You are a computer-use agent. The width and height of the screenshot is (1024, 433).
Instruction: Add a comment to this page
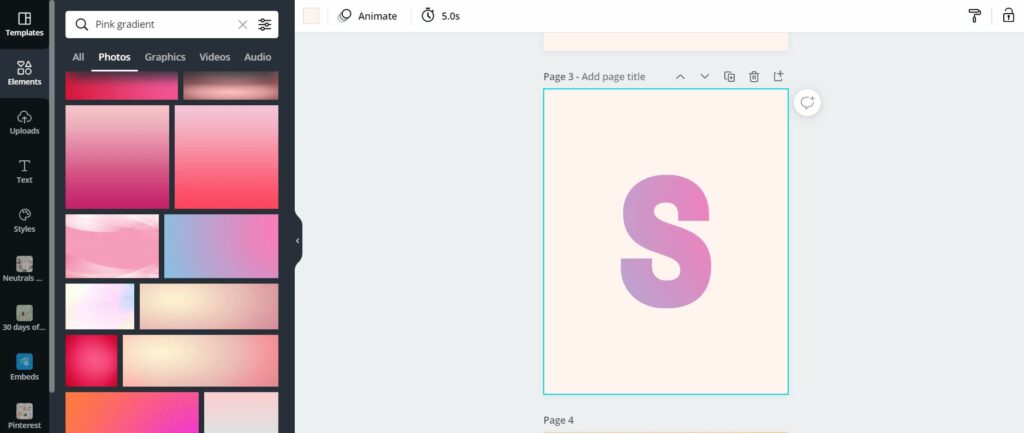click(x=807, y=103)
